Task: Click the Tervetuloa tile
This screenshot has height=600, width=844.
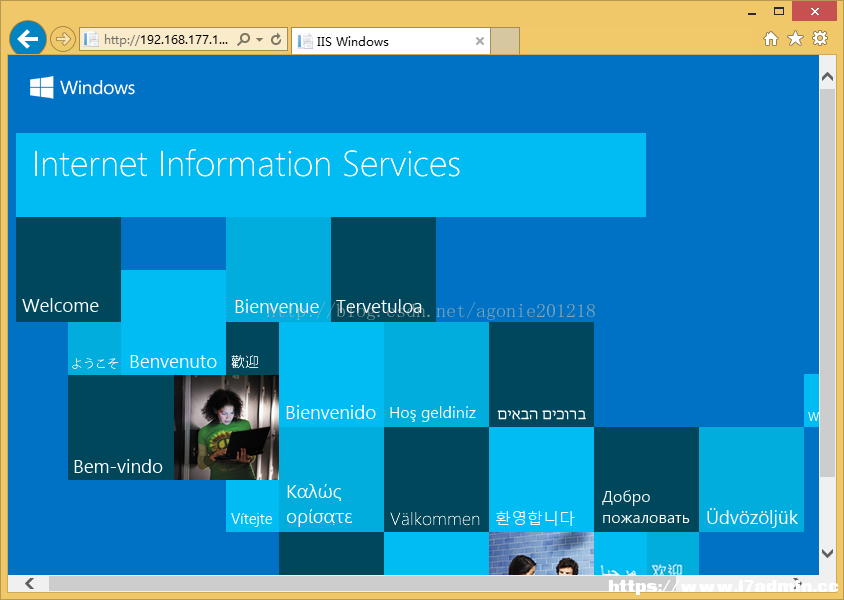Action: (383, 270)
